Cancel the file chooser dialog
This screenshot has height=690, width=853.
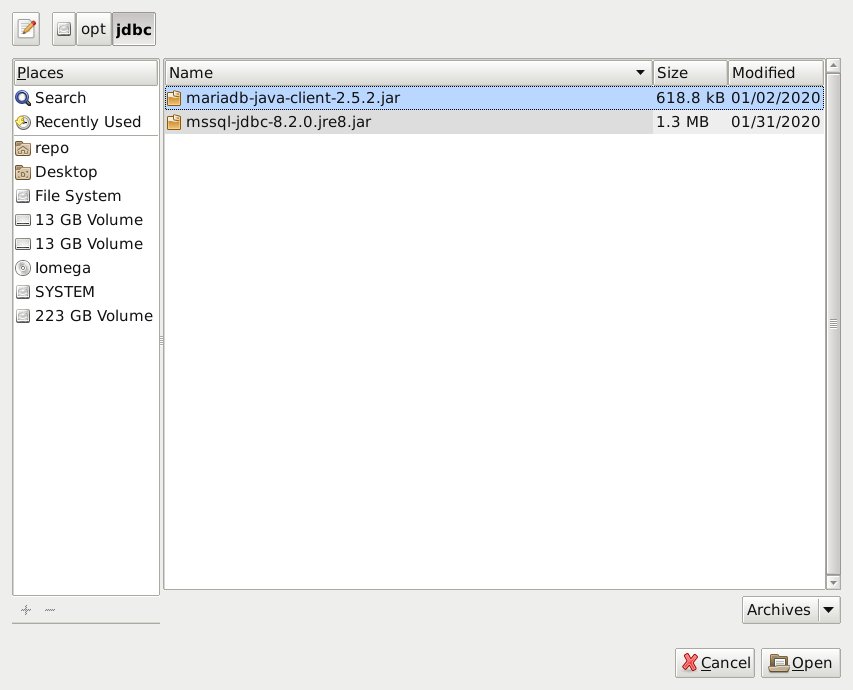715,663
